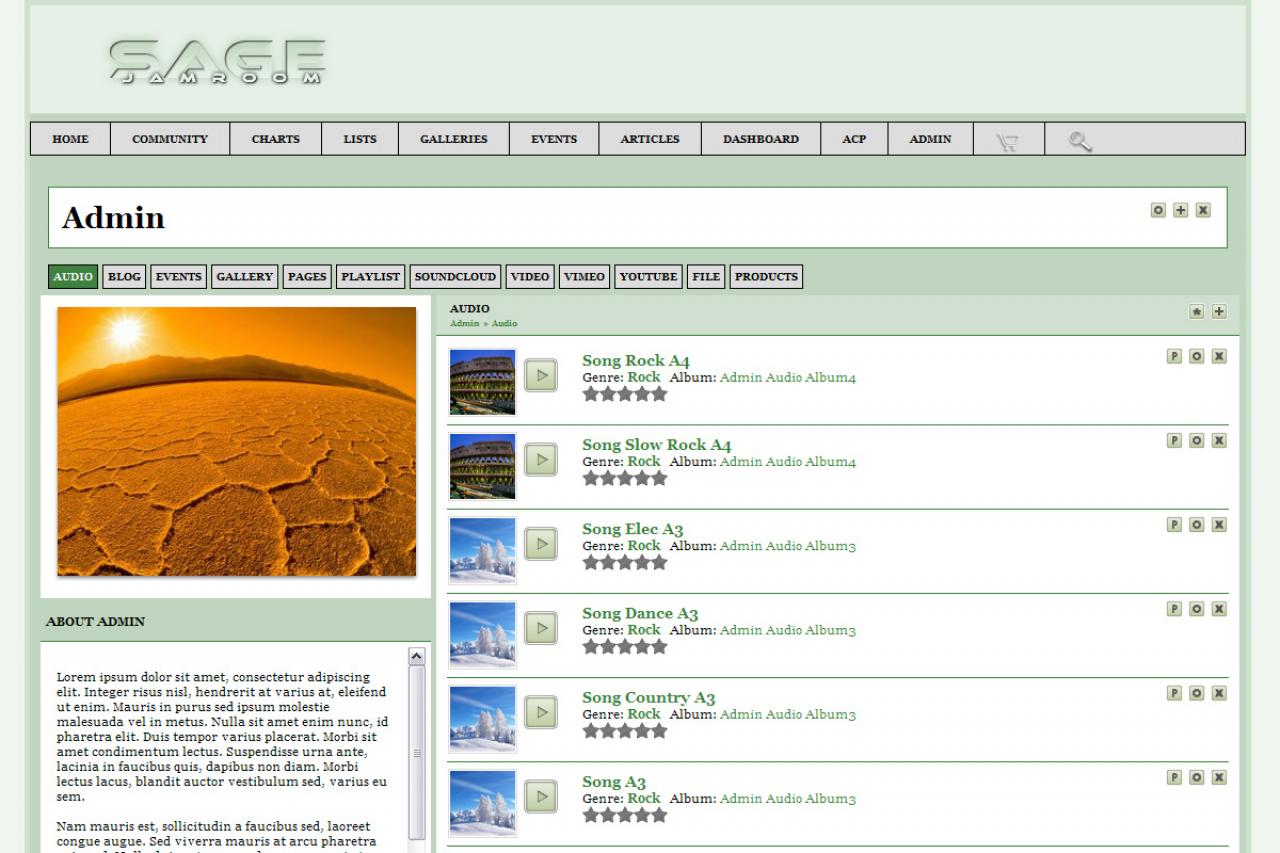1280x853 pixels.
Task: Click the plus icon in Admin header
Action: pyautogui.click(x=1181, y=210)
